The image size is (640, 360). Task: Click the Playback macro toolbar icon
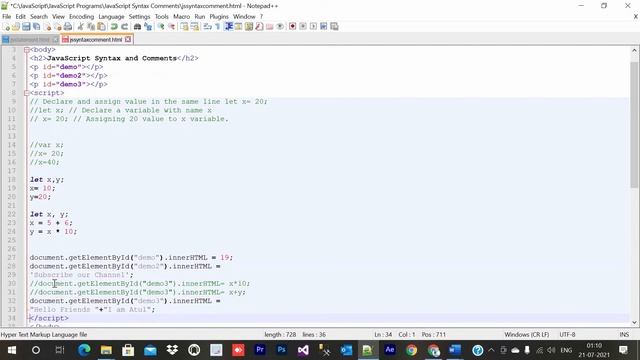tap(313, 27)
